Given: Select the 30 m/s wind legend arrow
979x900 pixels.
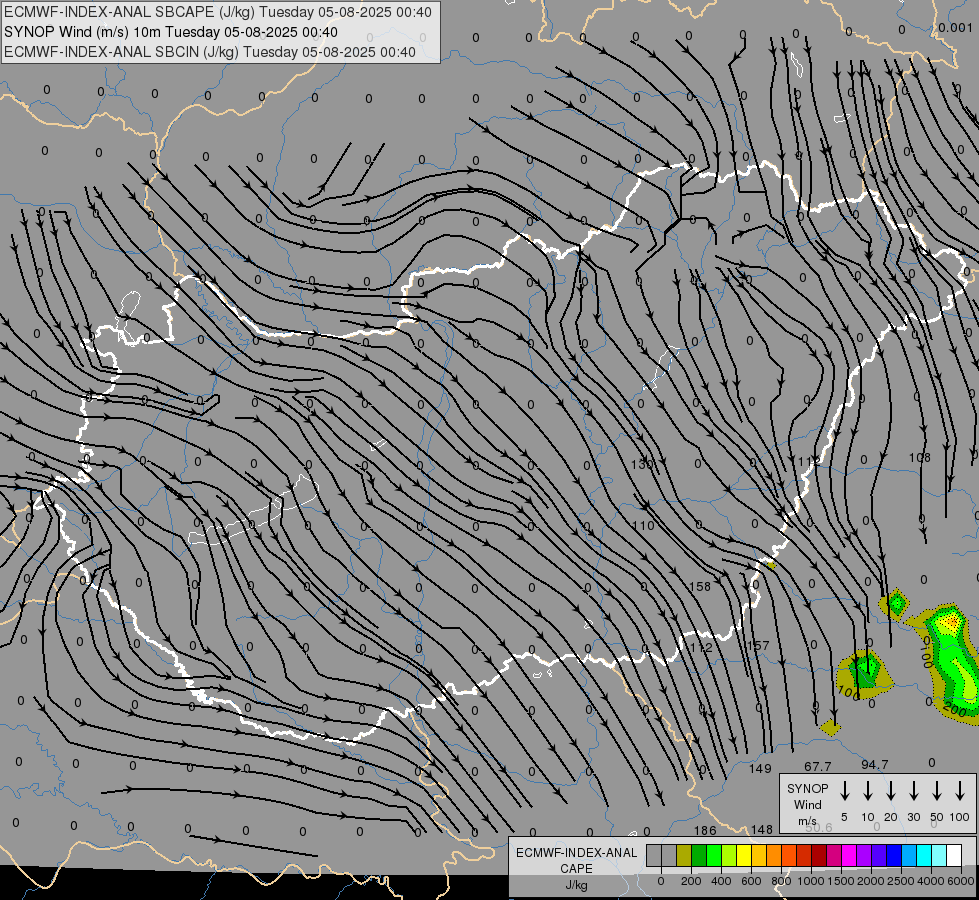Looking at the screenshot, I should coord(913,791).
